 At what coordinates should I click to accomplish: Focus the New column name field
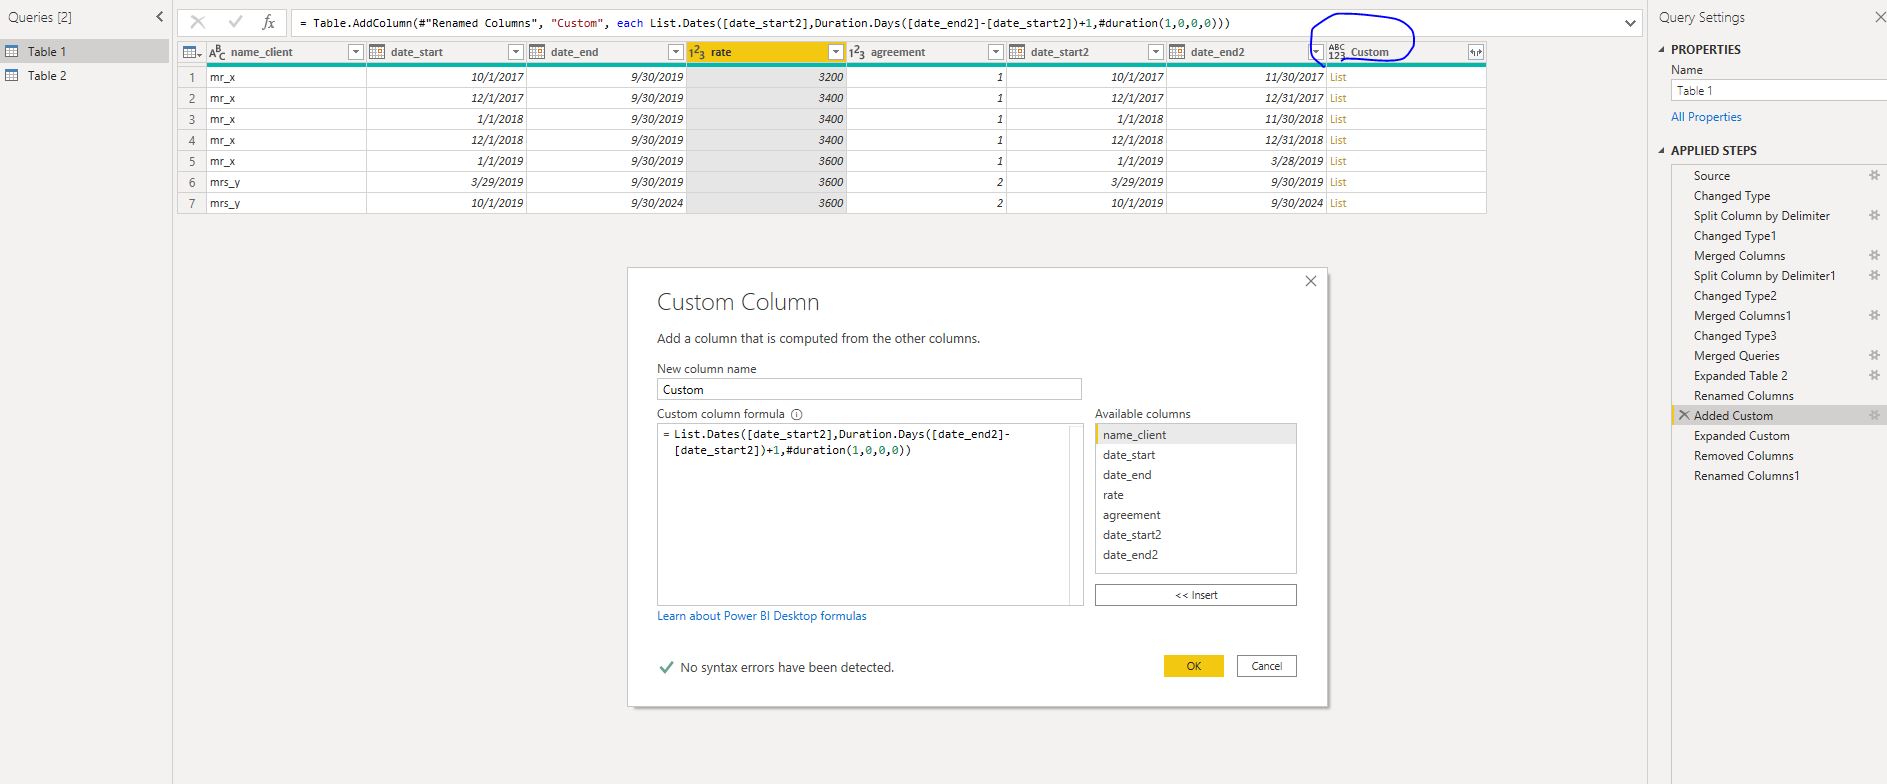[869, 389]
